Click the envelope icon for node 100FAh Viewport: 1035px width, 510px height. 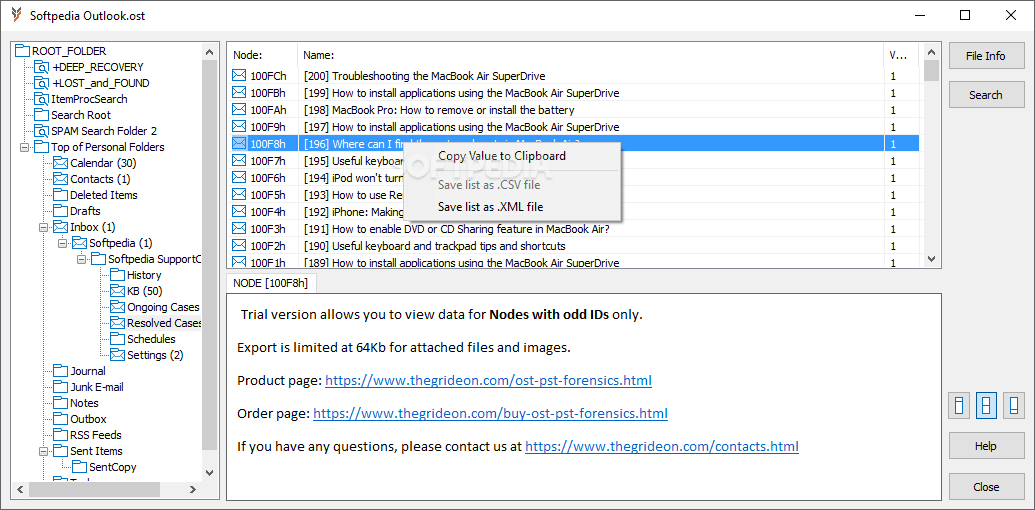coord(239,110)
